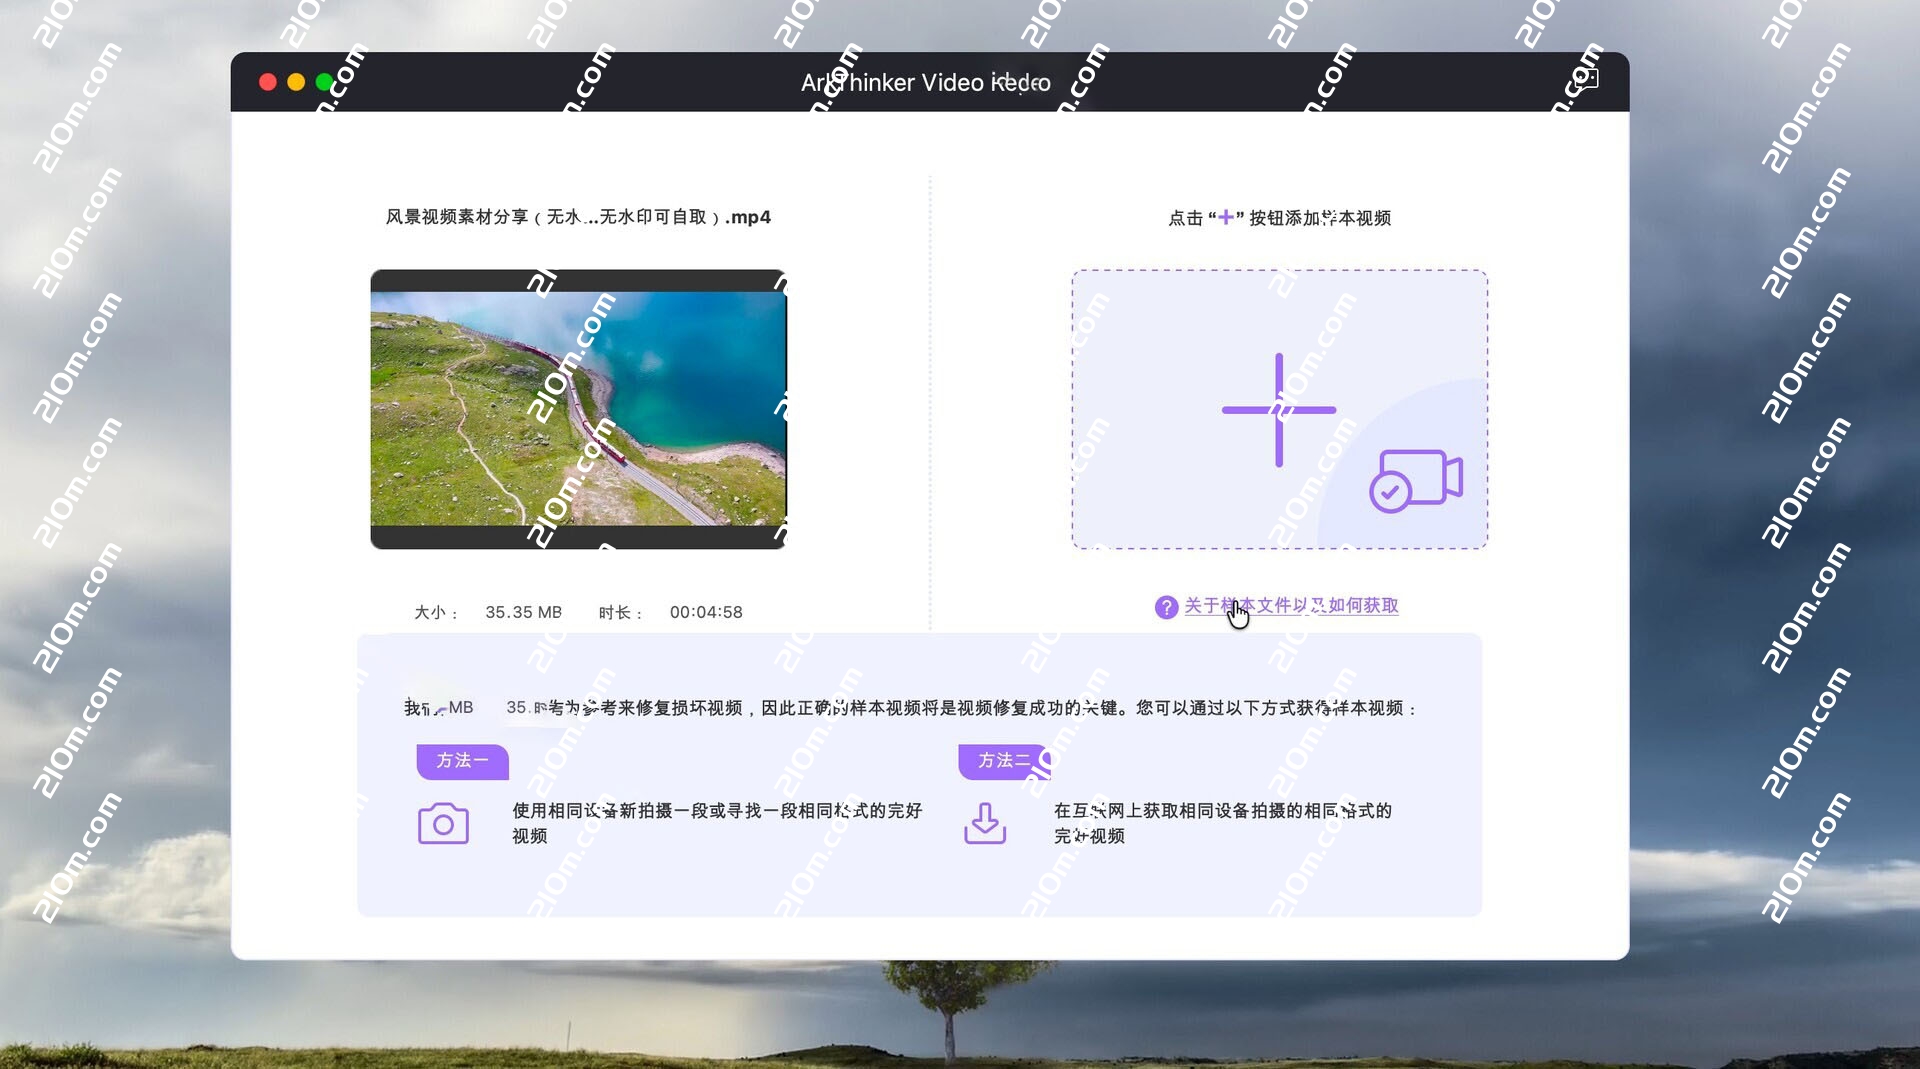Open the 关于样本文件以及如何获取 link
This screenshot has width=1920, height=1069.
1291,606
